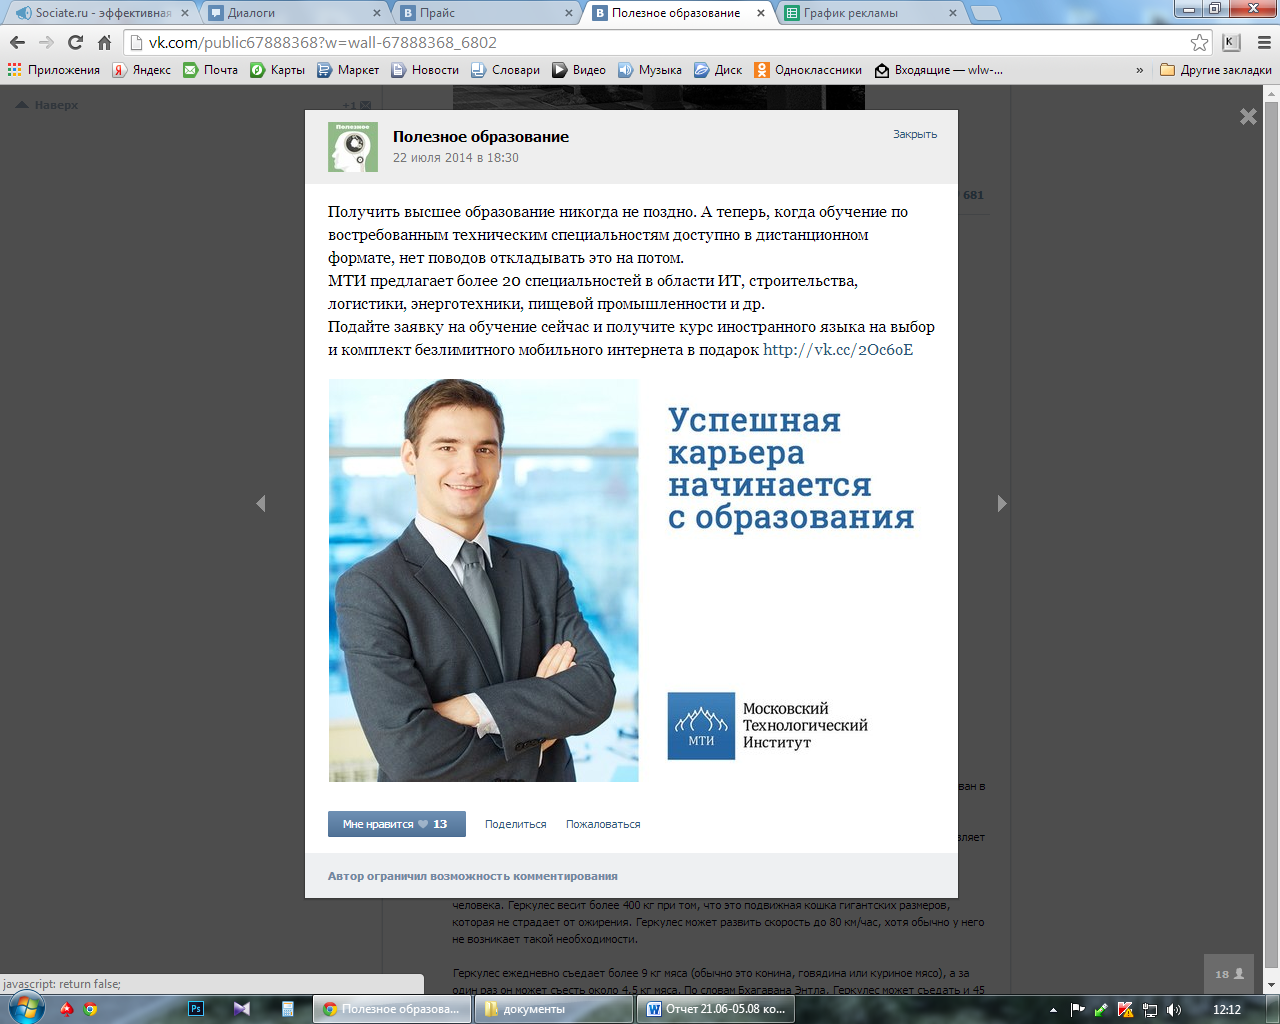The height and width of the screenshot is (1024, 1280).
Task: Open the Яндекс bookmark
Action: click(142, 70)
